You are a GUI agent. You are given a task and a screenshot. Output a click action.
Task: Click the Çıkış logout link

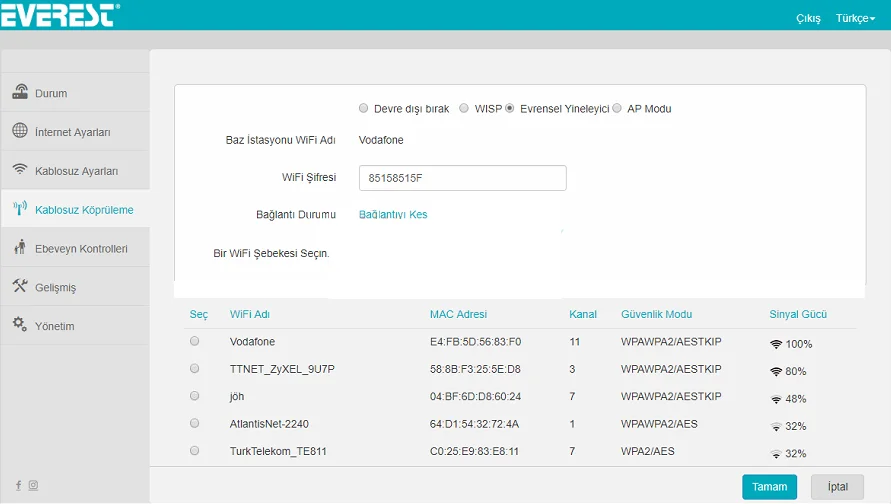click(x=808, y=18)
